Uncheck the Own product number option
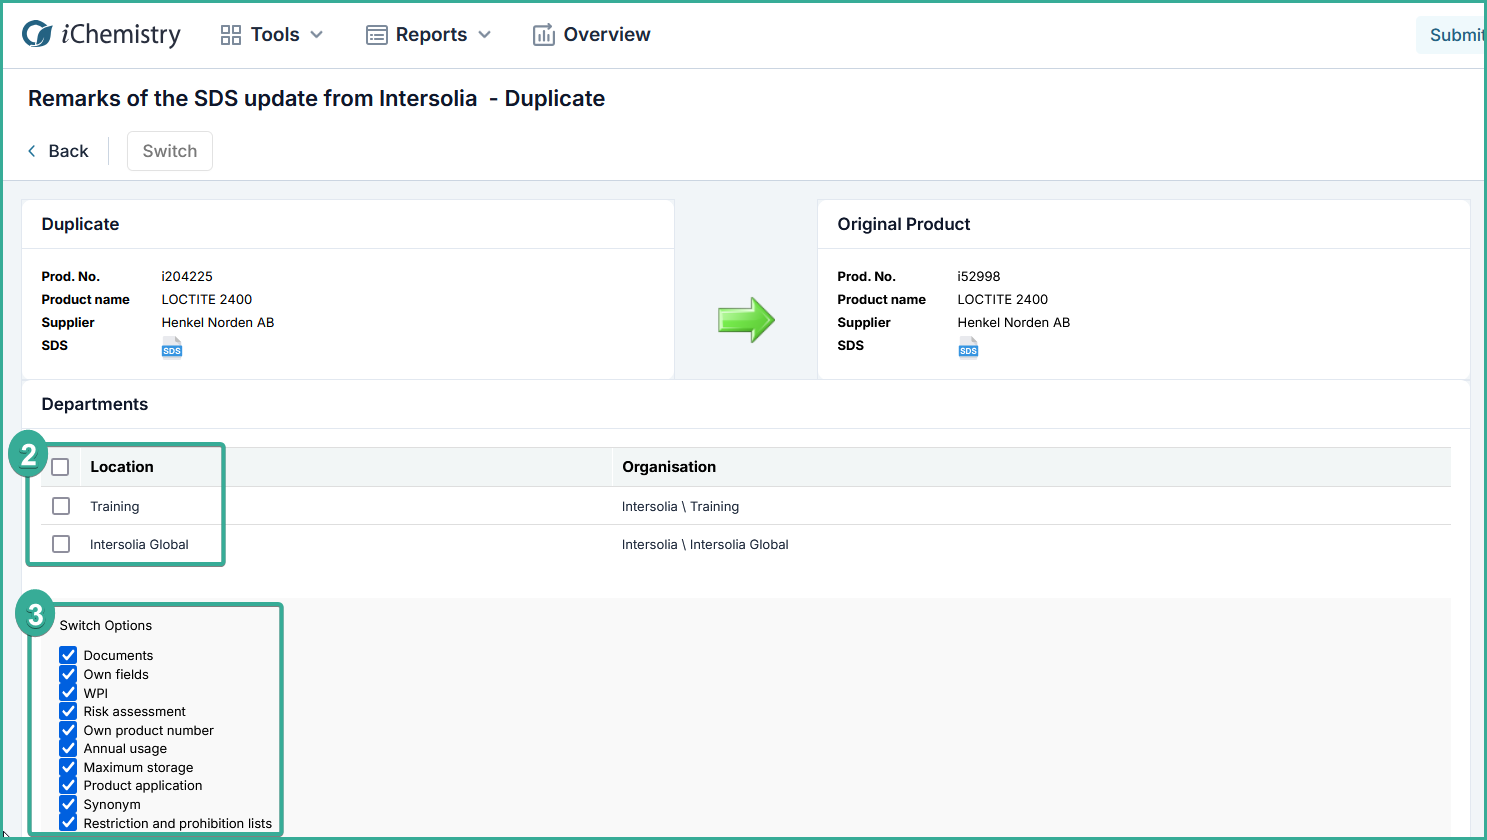1487x840 pixels. point(68,730)
